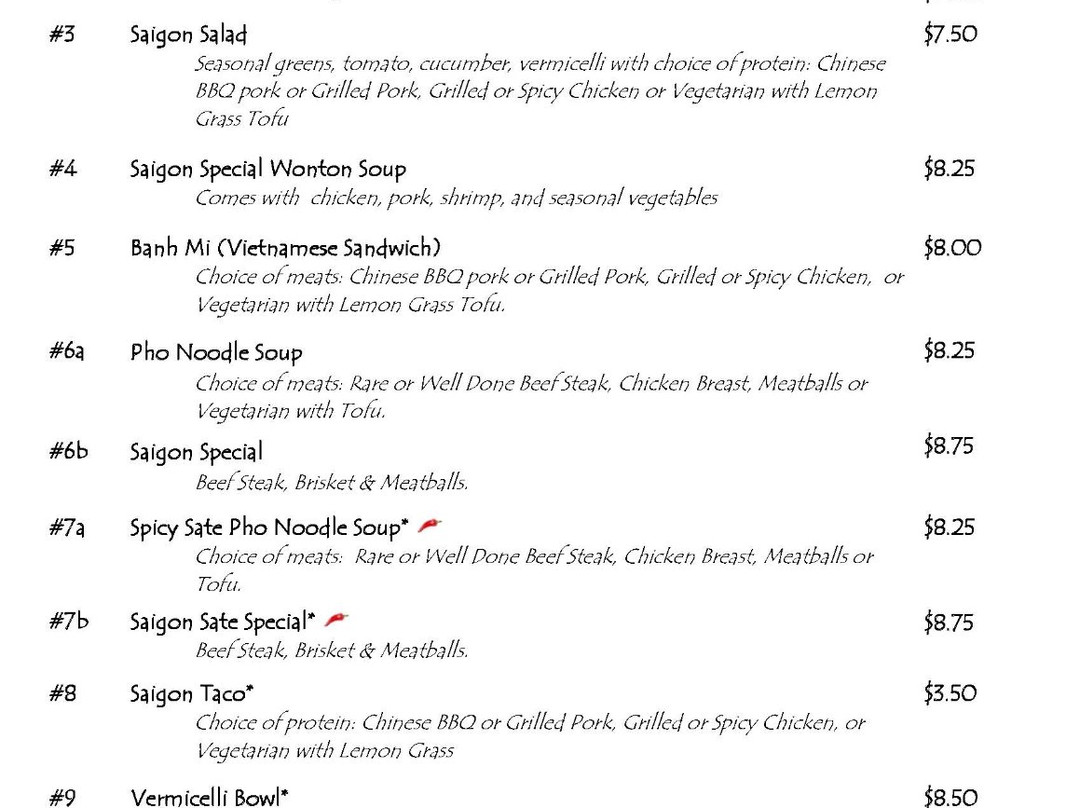Click the Saigon Taco item name
Image resolution: width=1080 pixels, height=808 pixels.
[x=191, y=693]
